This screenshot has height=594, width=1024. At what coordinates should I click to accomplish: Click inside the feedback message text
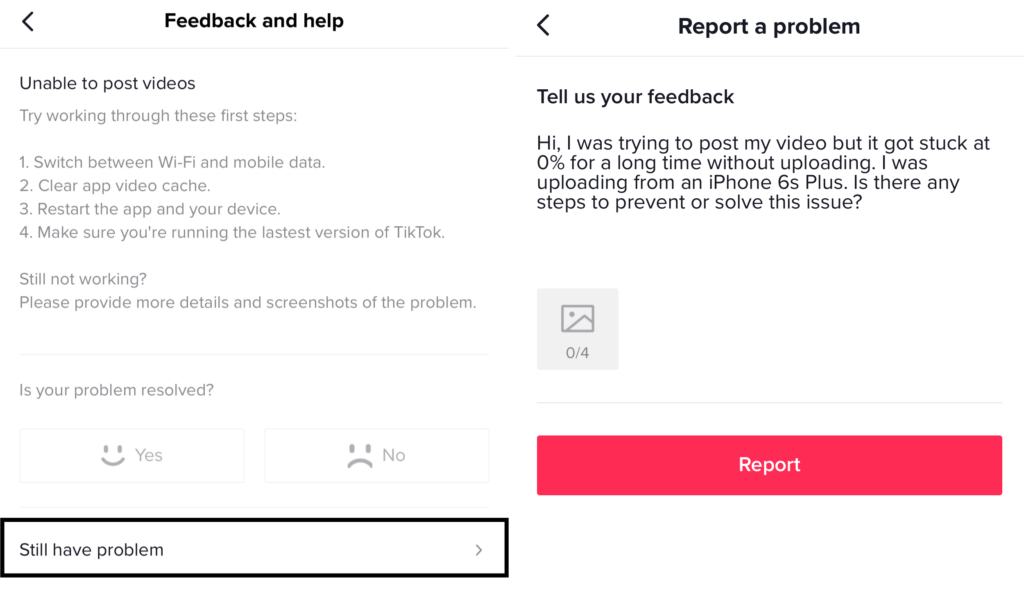(x=763, y=172)
